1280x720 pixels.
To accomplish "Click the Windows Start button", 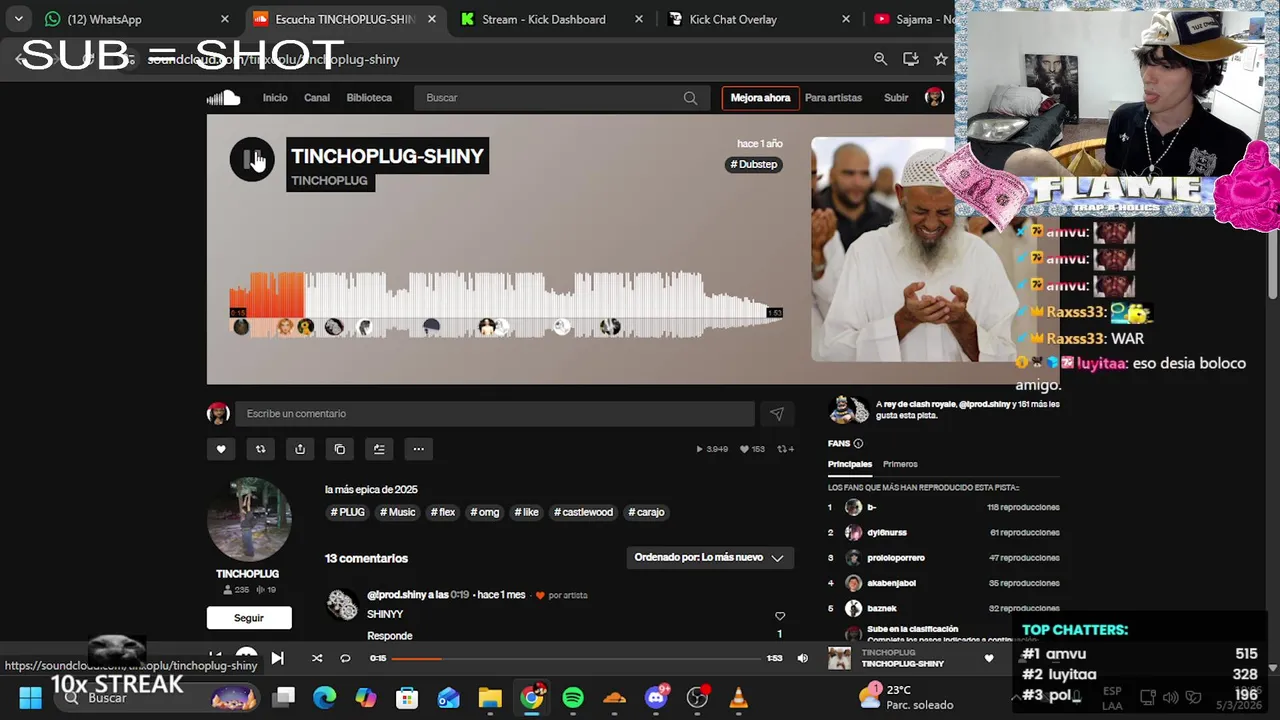I will click(x=30, y=698).
